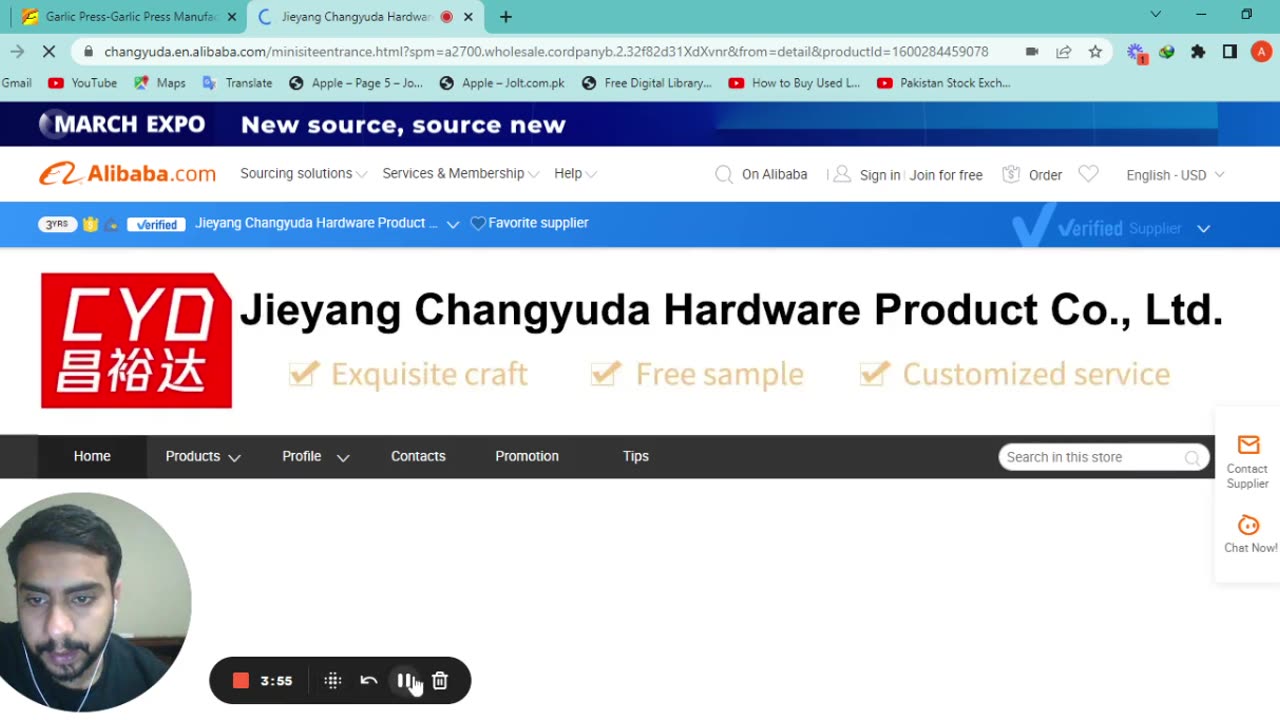The image size is (1280, 720).
Task: Close the Jieyang Changyuda tab
Action: pyautogui.click(x=468, y=17)
